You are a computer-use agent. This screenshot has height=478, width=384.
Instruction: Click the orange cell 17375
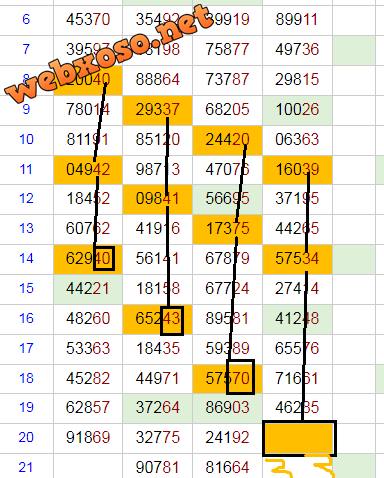[228, 229]
